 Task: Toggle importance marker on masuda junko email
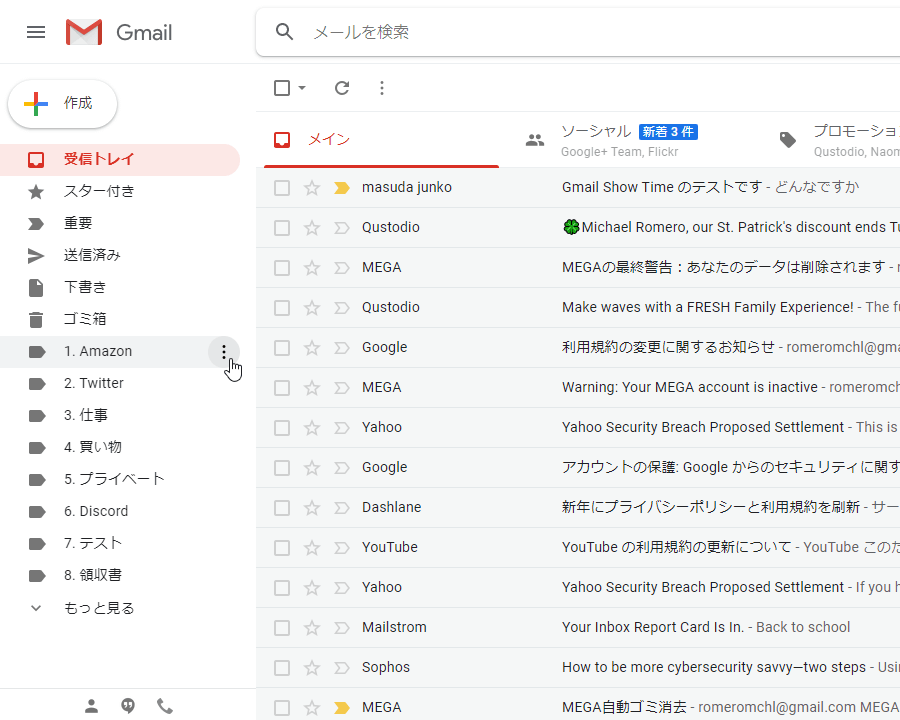click(342, 188)
